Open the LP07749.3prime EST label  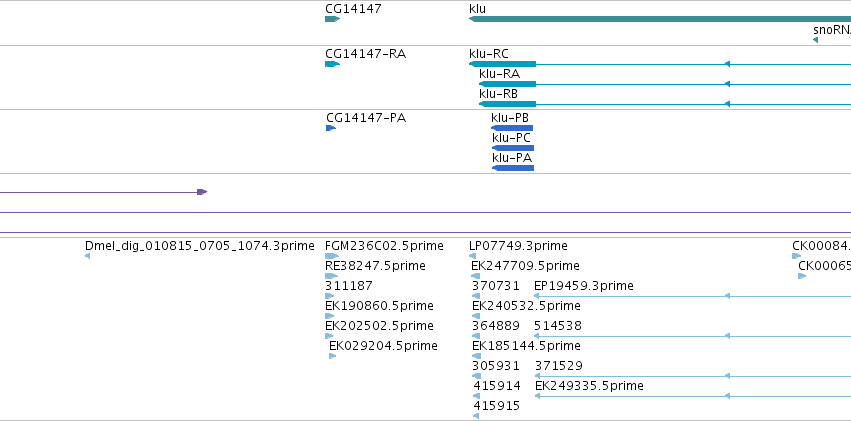[x=518, y=246]
